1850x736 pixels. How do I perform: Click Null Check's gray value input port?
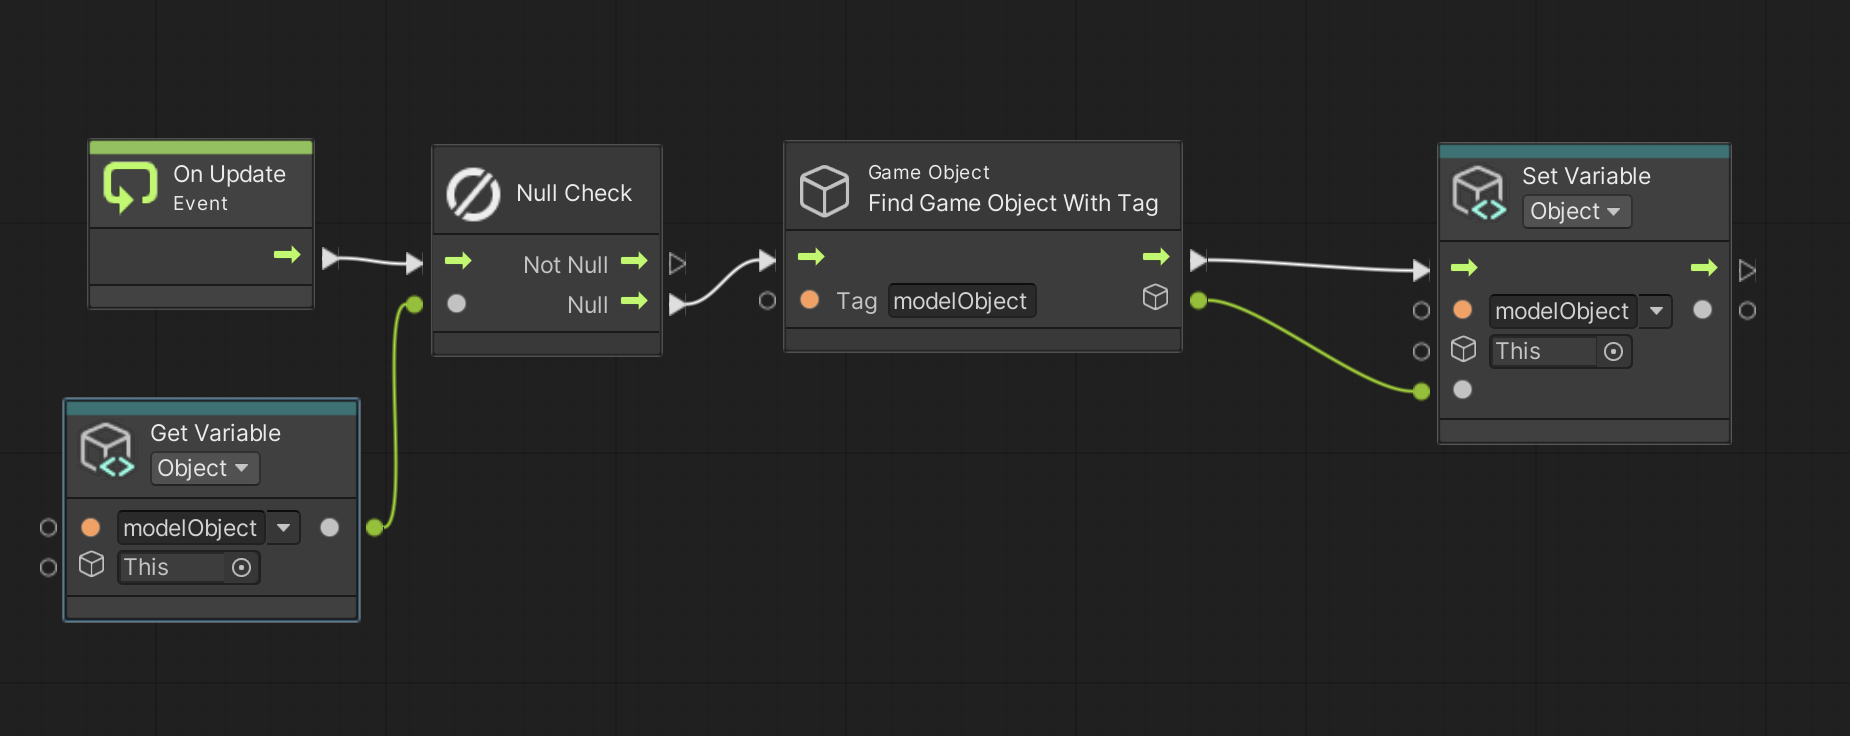point(457,303)
